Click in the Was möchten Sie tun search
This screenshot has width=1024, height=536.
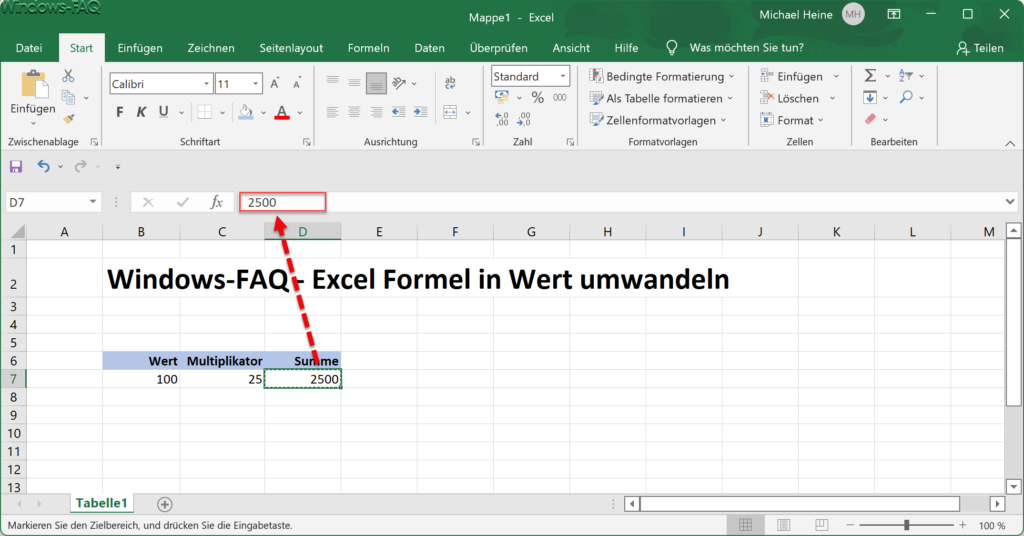(746, 48)
